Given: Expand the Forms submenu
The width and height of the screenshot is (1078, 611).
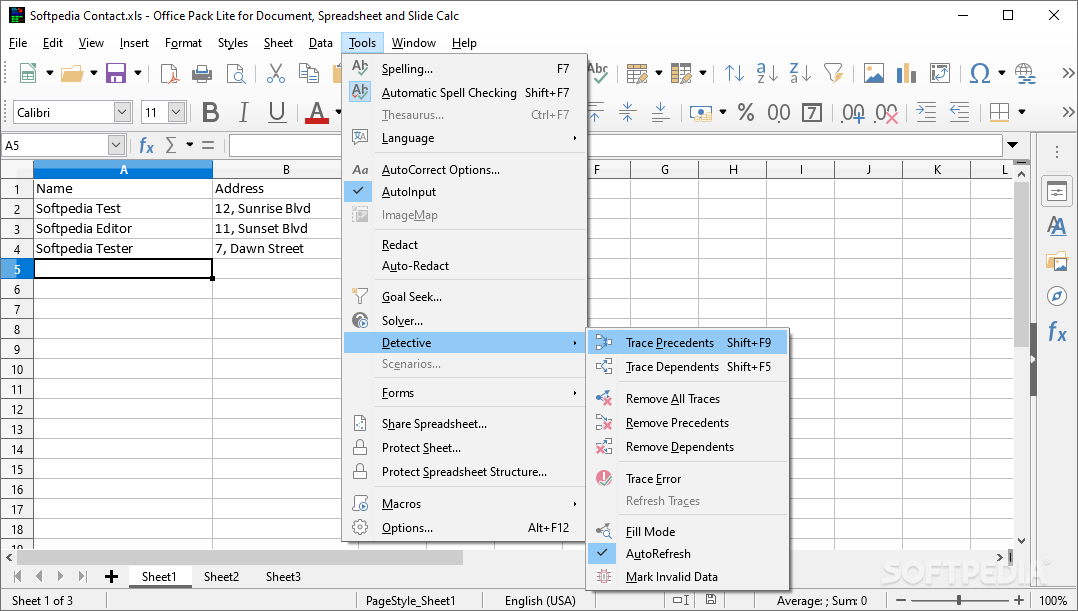Looking at the screenshot, I should pos(465,393).
